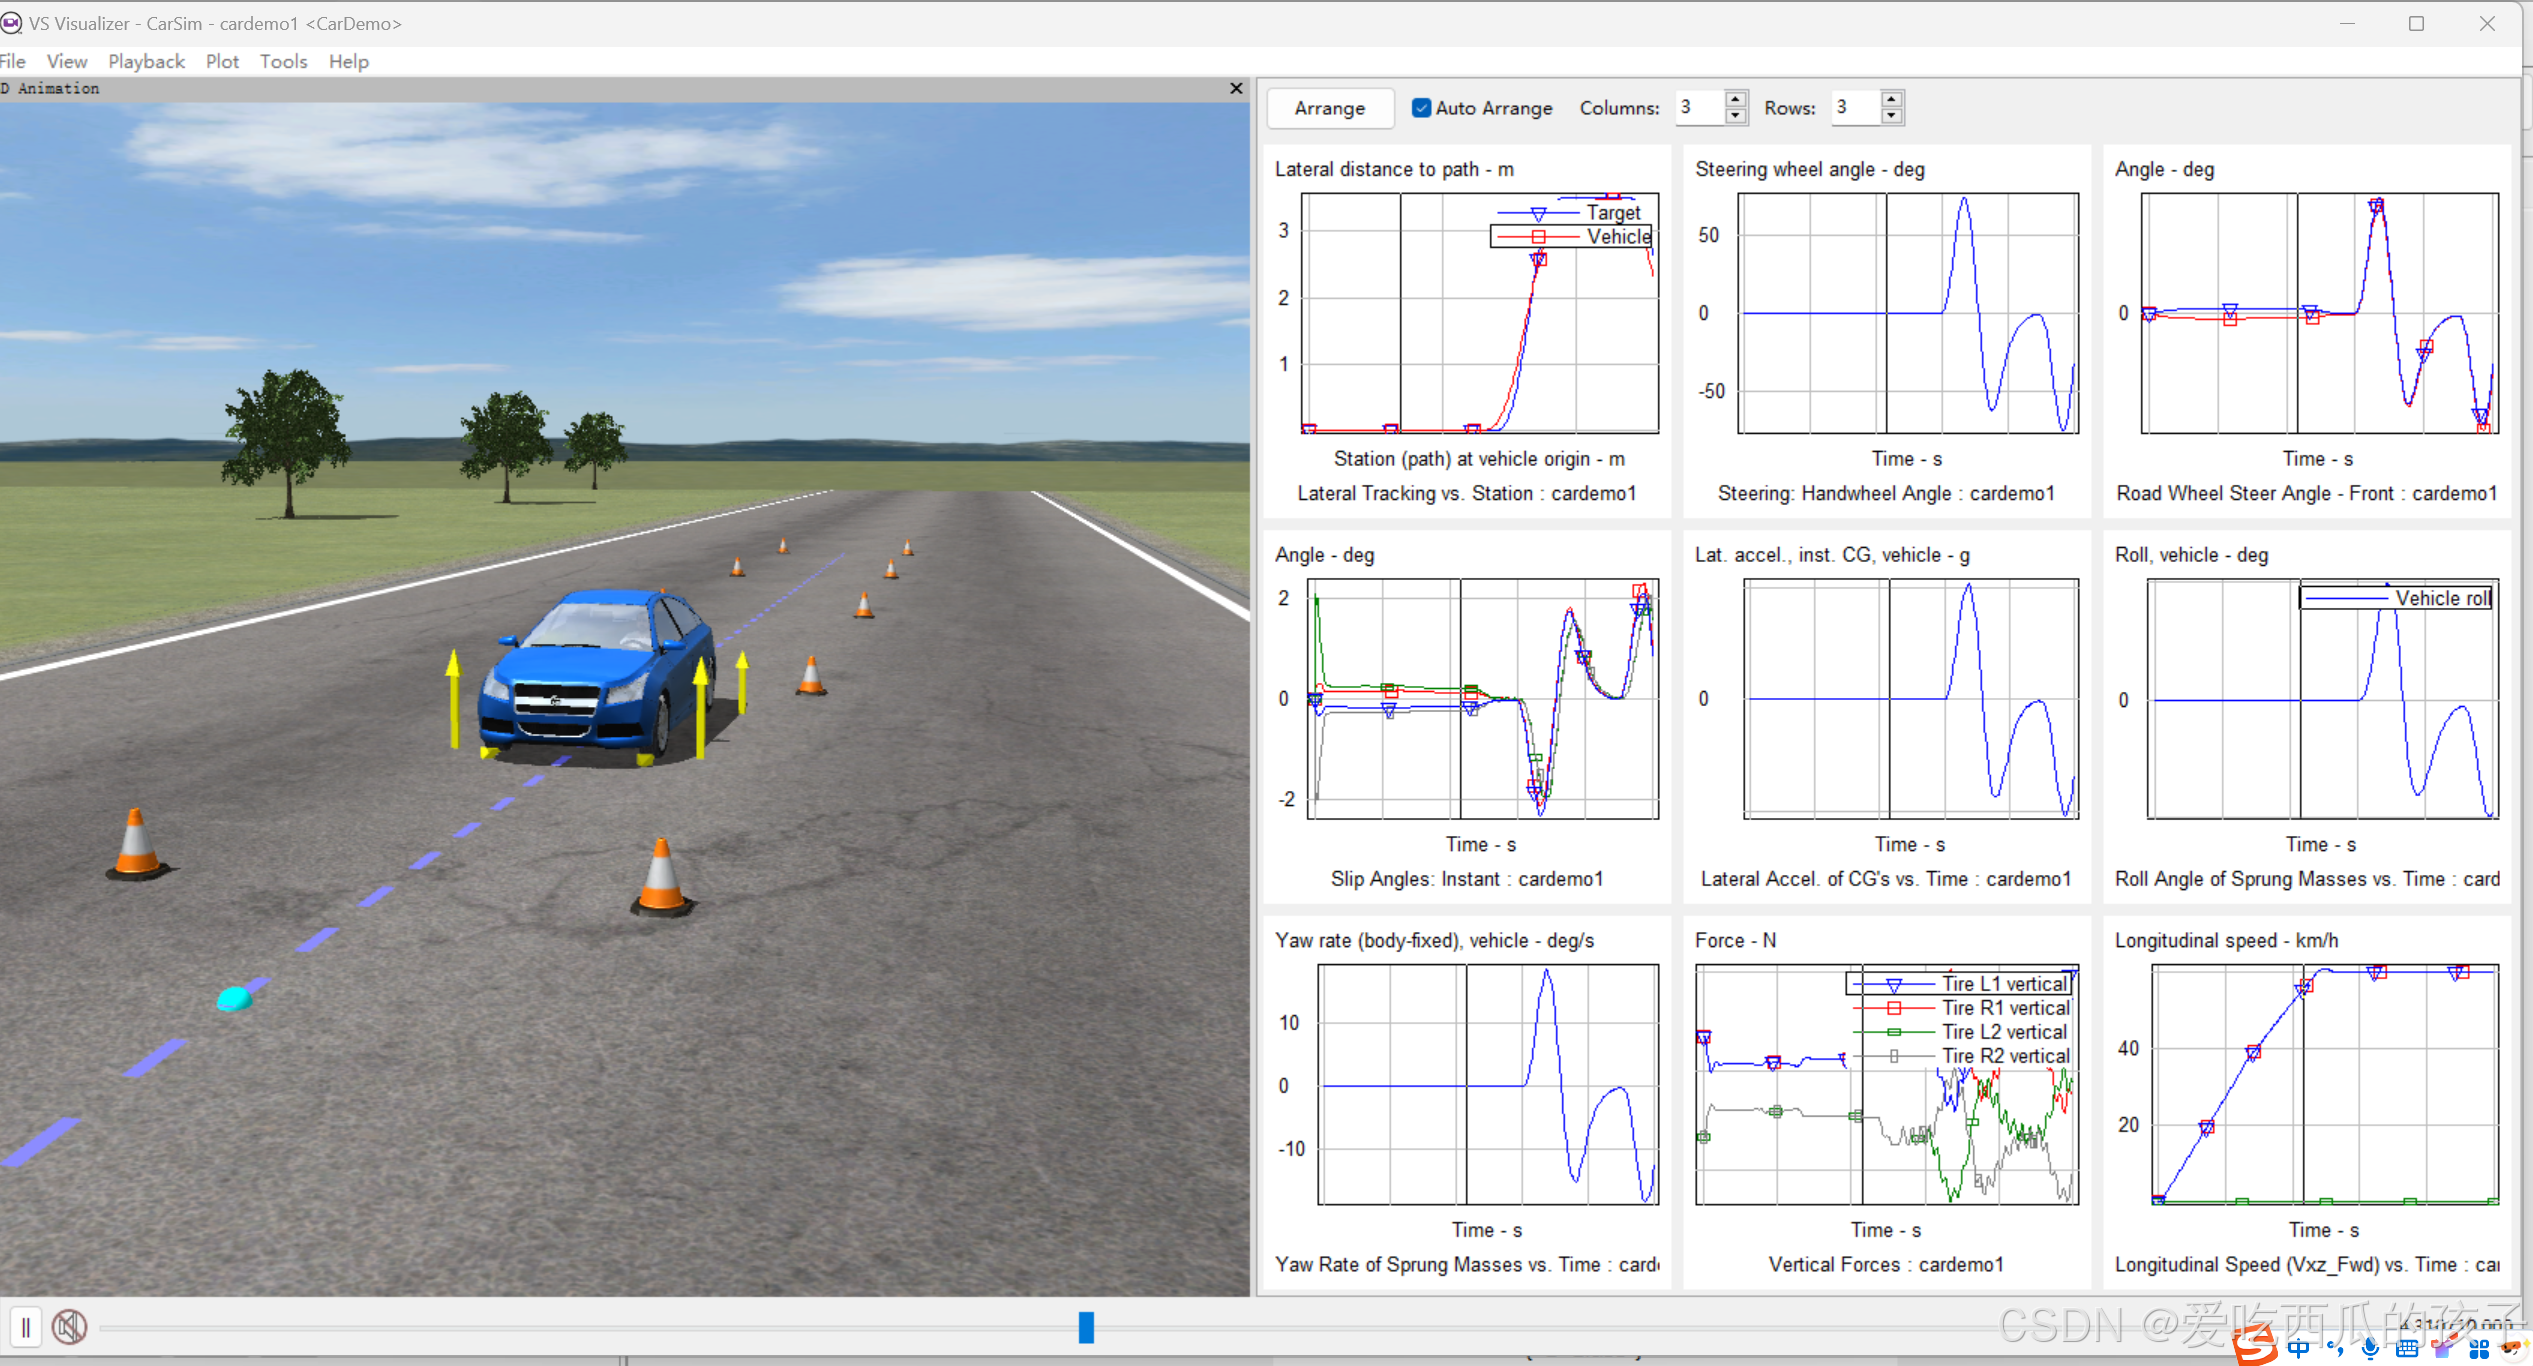Click the Chinese language mode indicator
This screenshot has height=1366, width=2533.
[2299, 1349]
